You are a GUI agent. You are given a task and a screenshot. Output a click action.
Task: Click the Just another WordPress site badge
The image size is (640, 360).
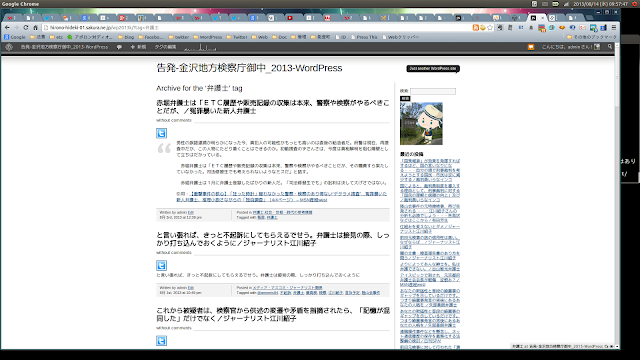point(433,69)
